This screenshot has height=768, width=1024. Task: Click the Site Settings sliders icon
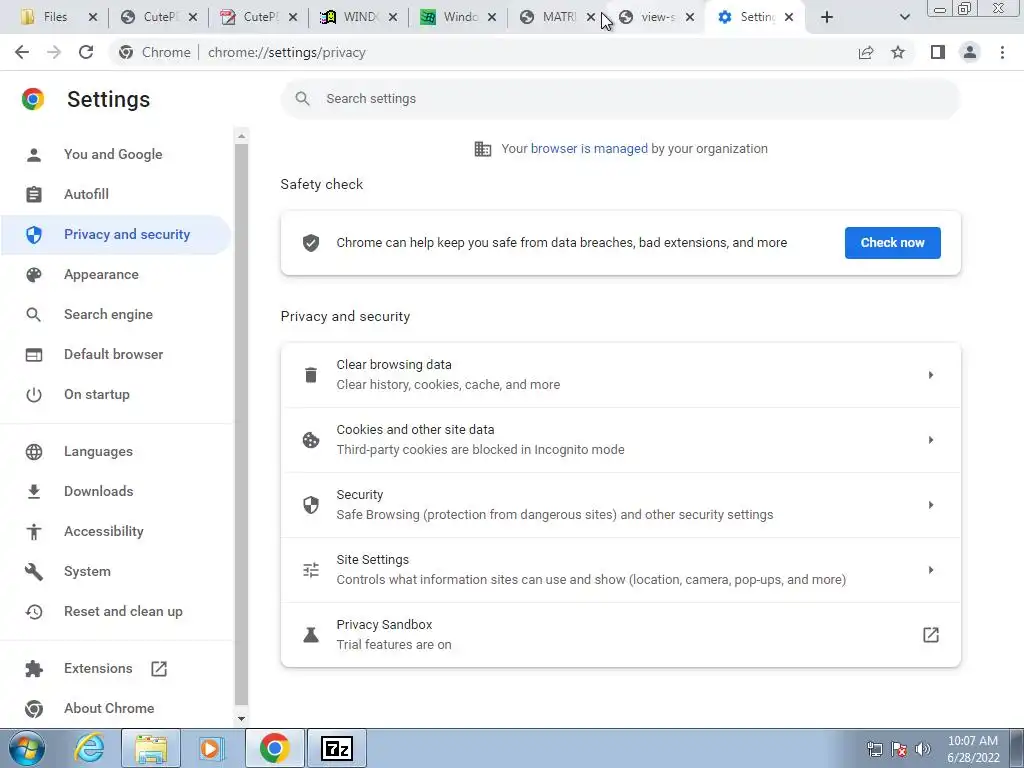(x=311, y=569)
